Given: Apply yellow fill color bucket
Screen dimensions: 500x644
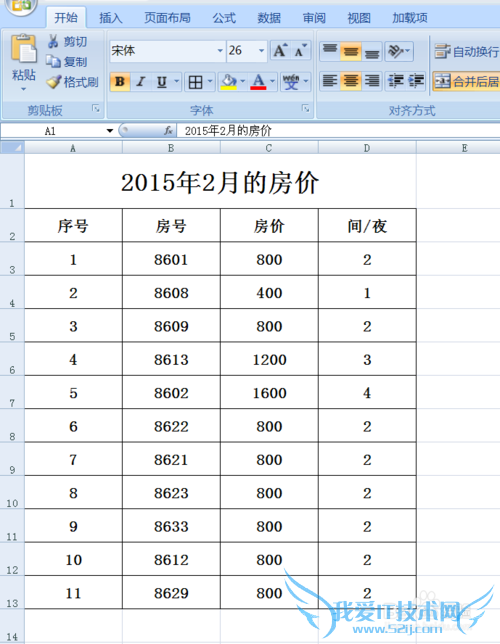Looking at the screenshot, I should pos(228,82).
